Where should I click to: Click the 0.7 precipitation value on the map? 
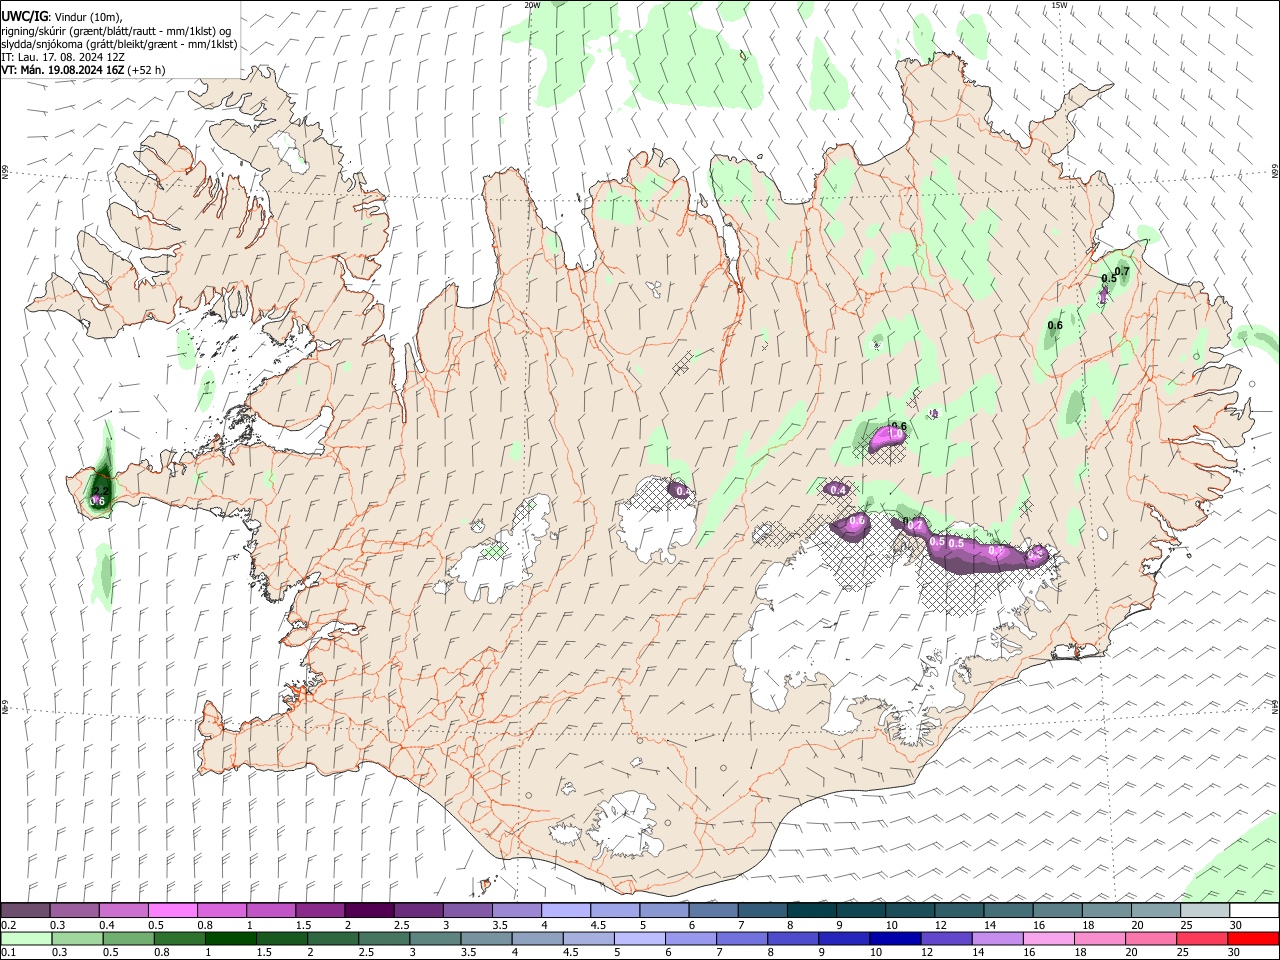(1121, 271)
